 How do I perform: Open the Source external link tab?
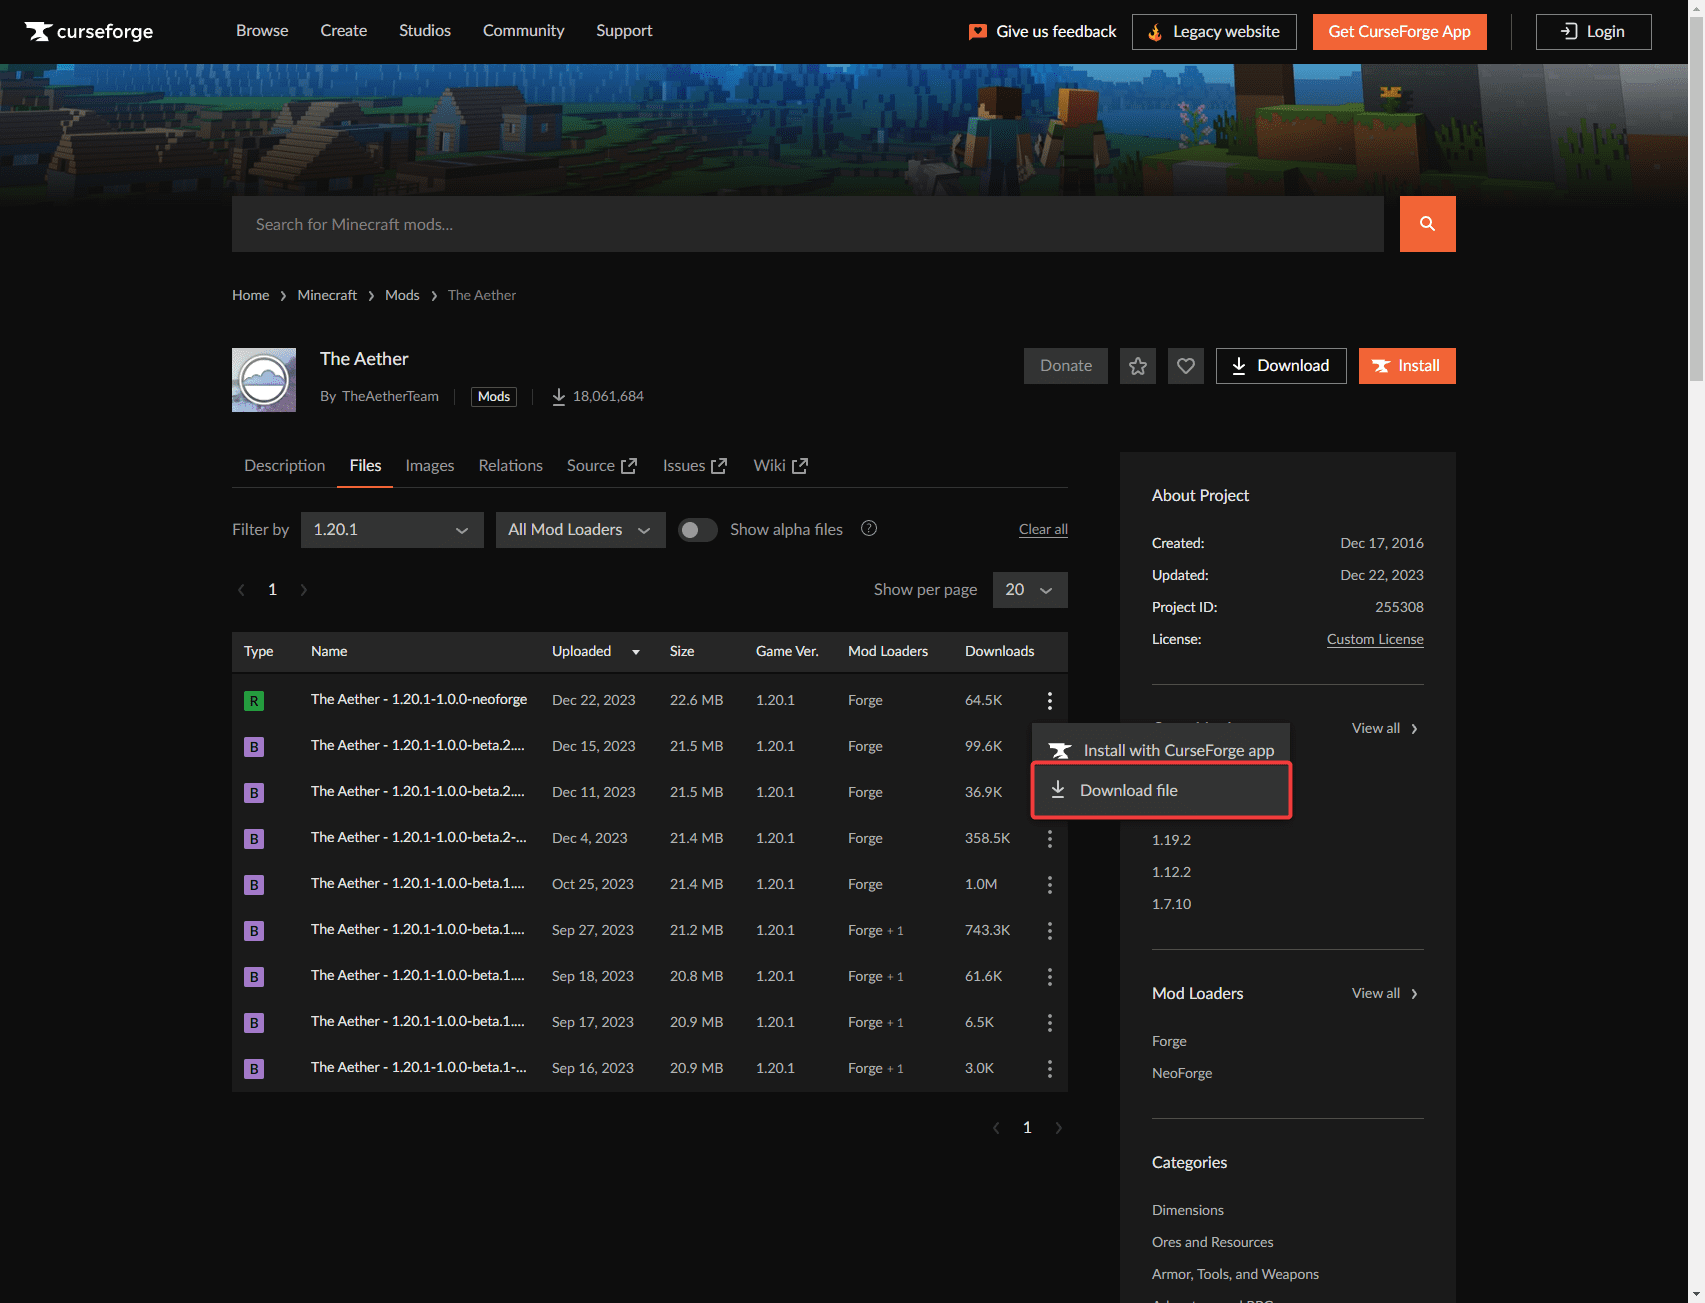coord(602,466)
